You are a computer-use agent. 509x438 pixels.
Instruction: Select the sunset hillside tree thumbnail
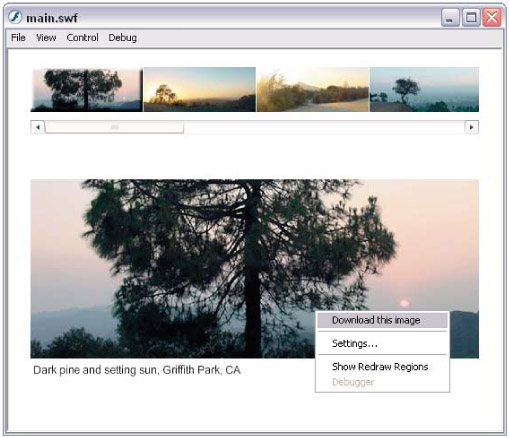click(200, 89)
